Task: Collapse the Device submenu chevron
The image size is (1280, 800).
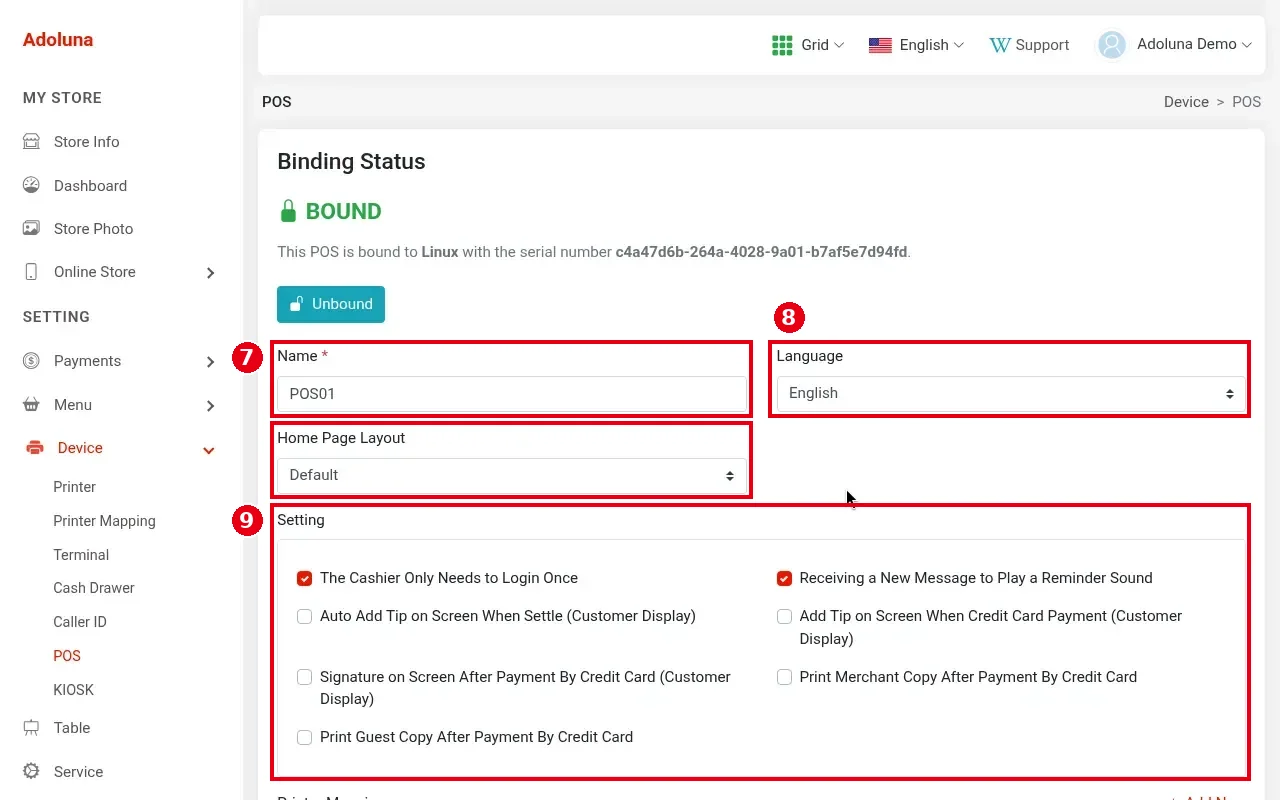Action: (x=209, y=450)
